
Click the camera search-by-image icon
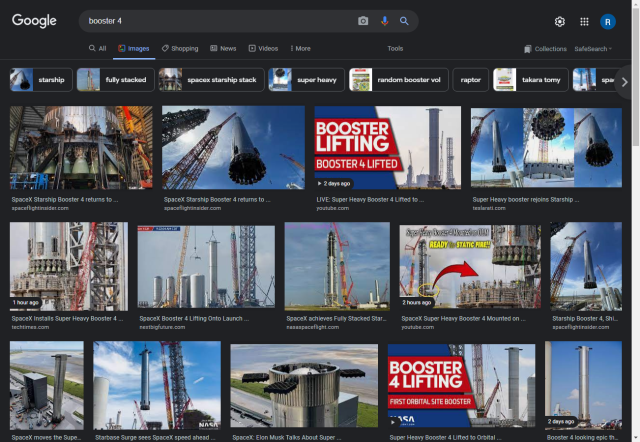click(x=363, y=21)
